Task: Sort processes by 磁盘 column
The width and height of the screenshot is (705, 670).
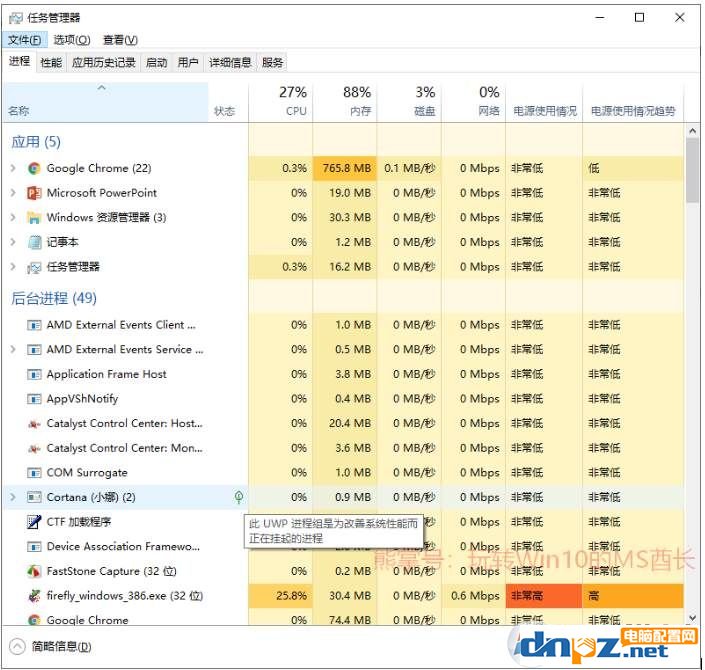Action: 409,102
